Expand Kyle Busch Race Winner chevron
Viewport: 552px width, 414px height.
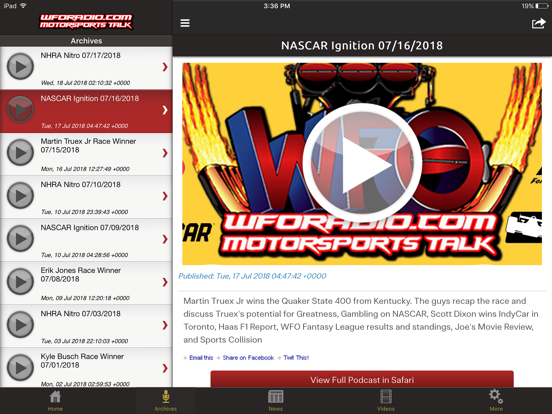click(x=165, y=368)
